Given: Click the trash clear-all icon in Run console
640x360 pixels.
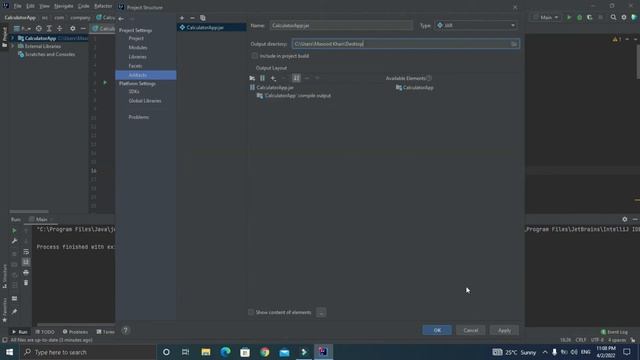Looking at the screenshot, I should click(x=26, y=282).
